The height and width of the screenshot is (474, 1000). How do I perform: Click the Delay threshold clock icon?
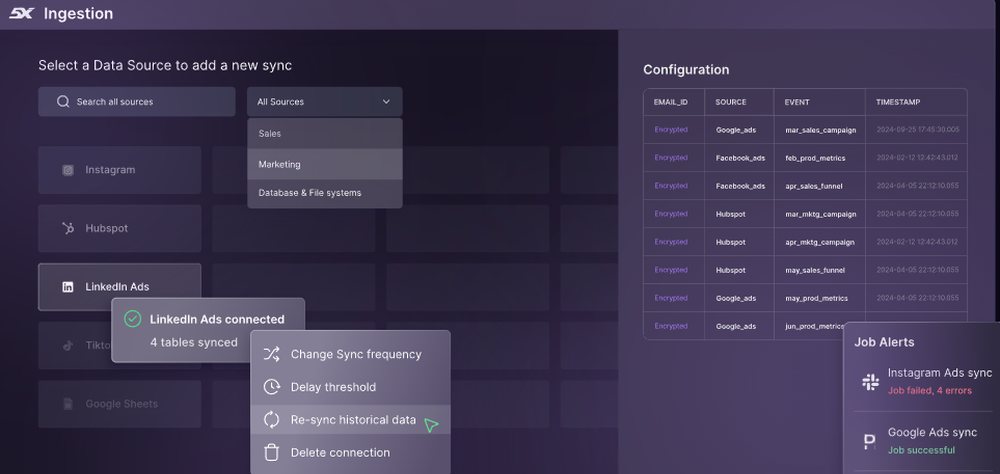click(x=272, y=387)
